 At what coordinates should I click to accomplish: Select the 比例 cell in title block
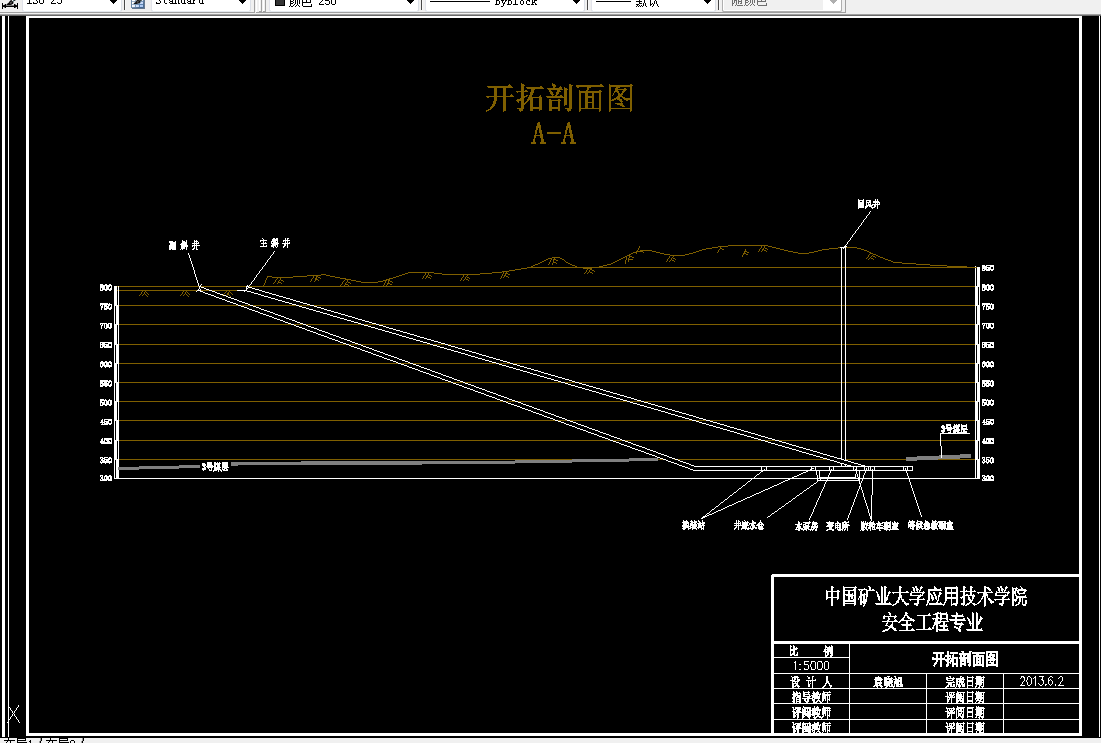(812, 651)
